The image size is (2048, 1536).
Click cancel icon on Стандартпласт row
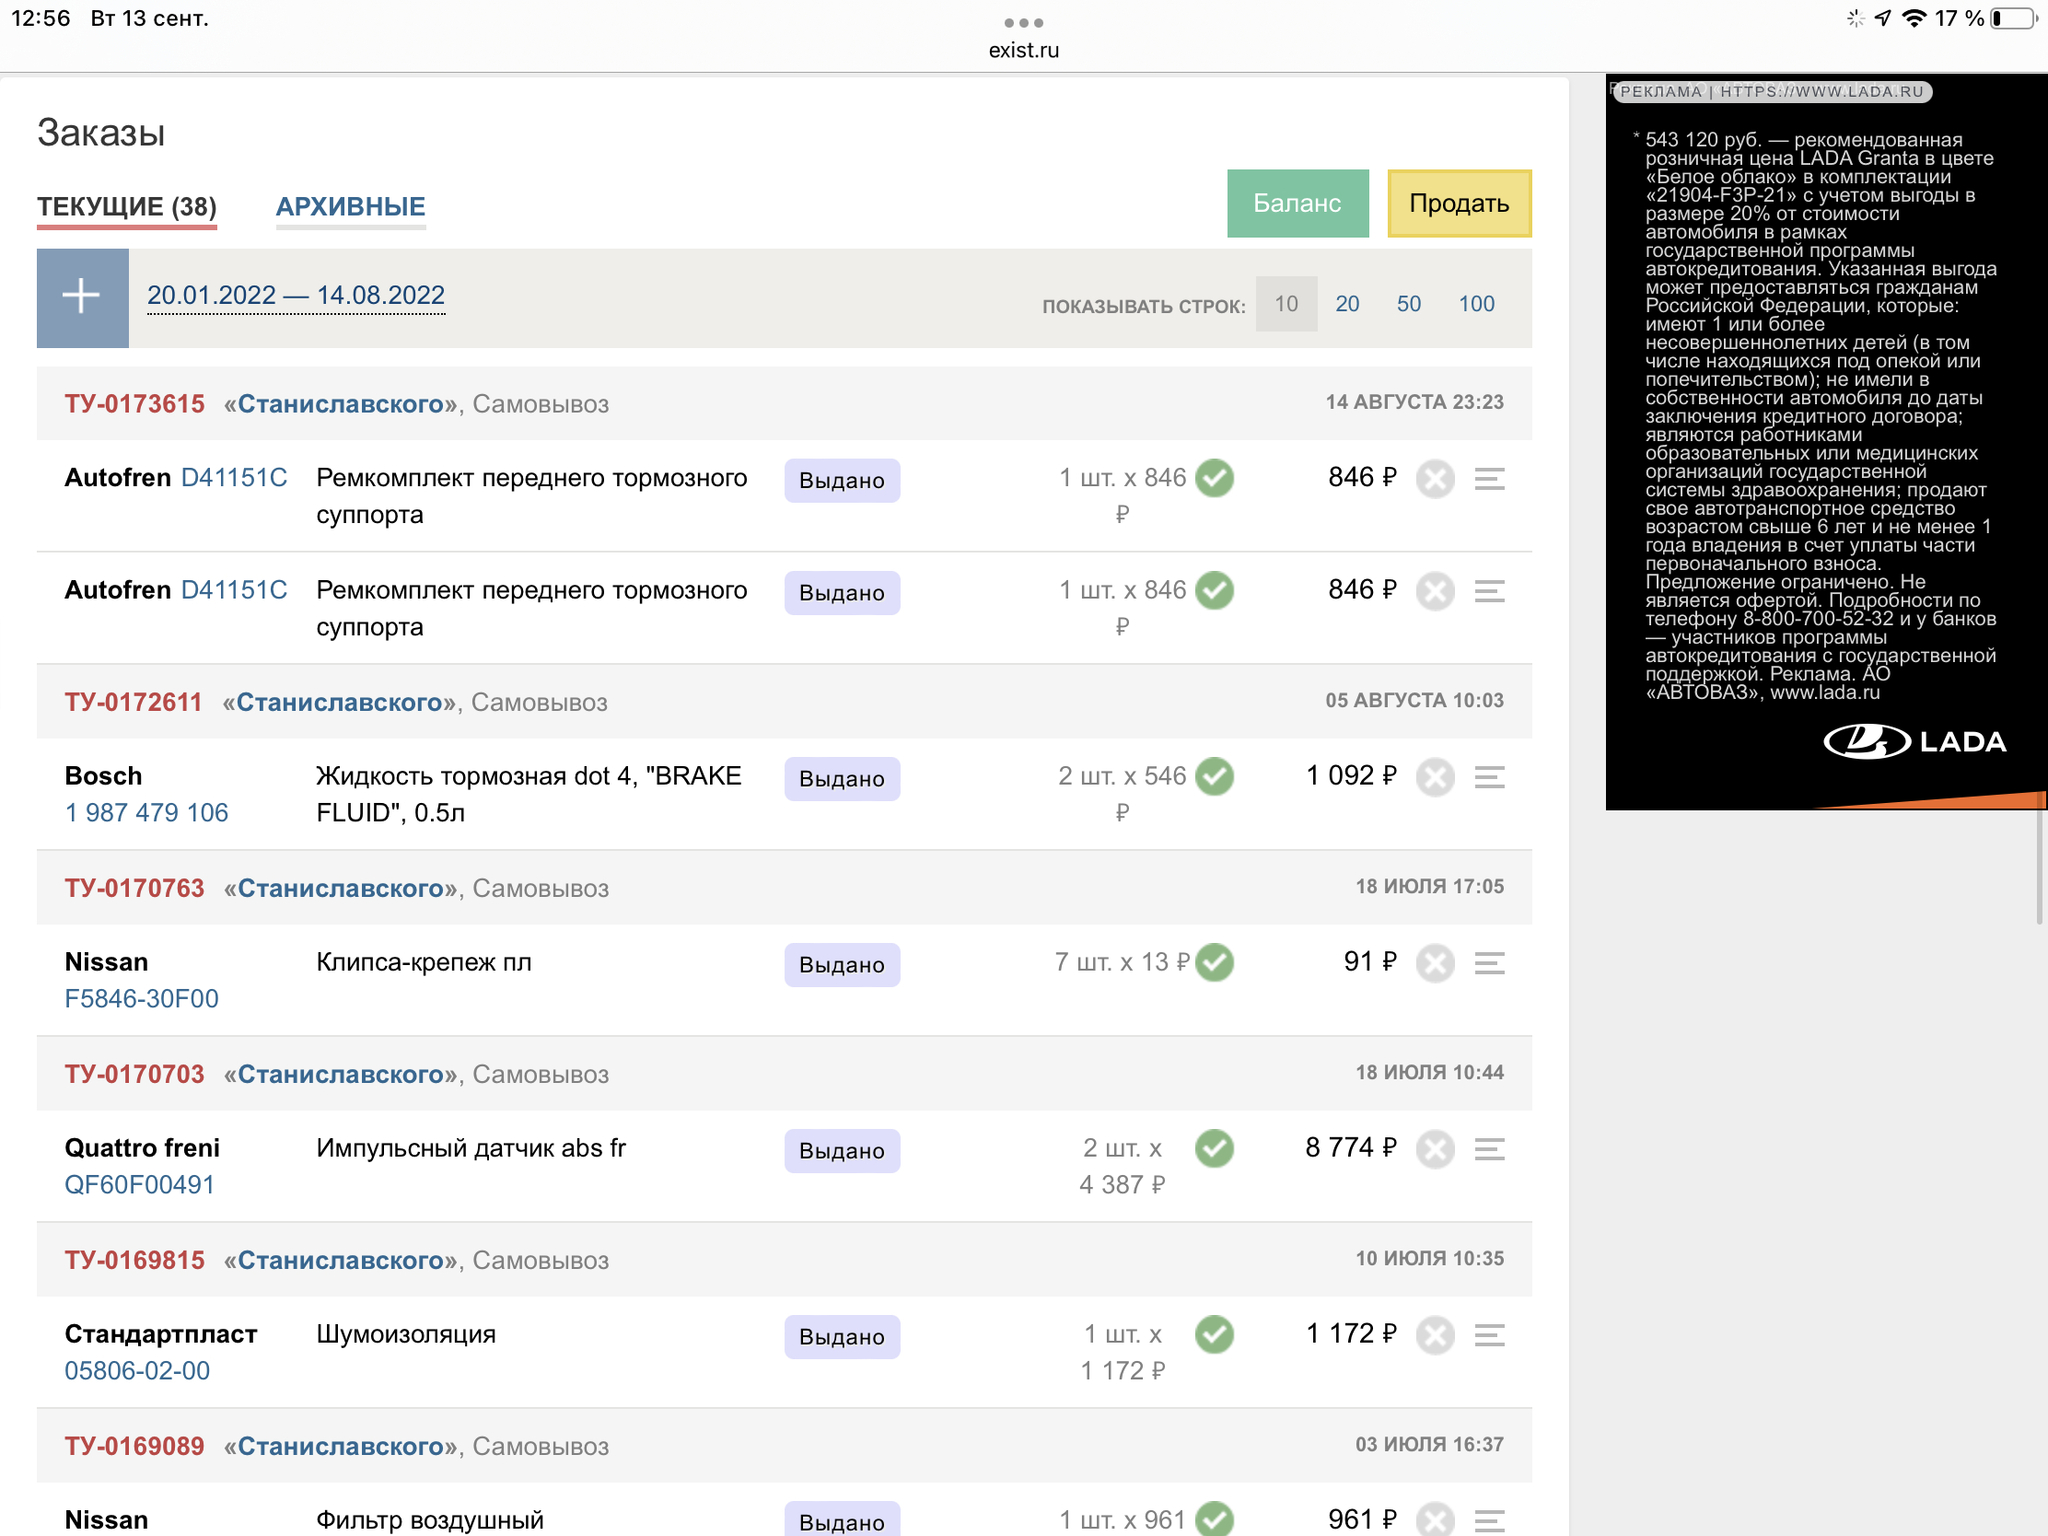(1435, 1335)
